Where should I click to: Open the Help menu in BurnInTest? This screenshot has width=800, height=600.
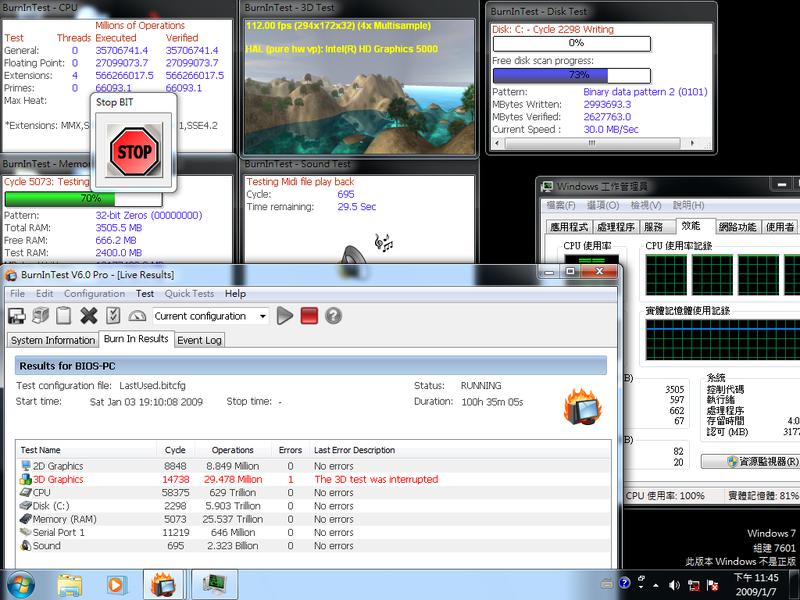[x=235, y=293]
